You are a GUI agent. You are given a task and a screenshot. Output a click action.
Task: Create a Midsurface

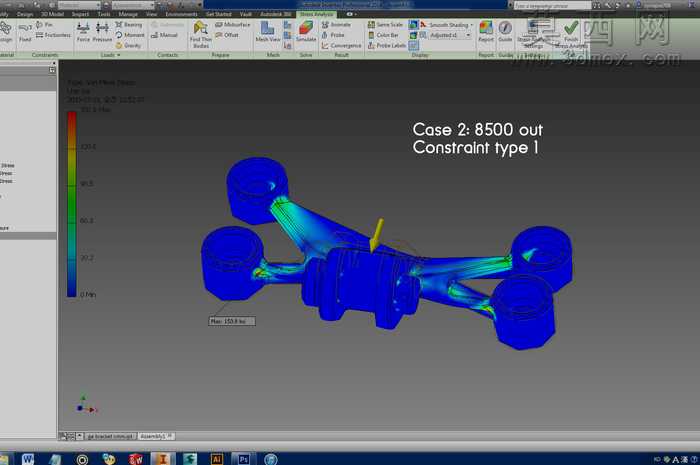233,25
